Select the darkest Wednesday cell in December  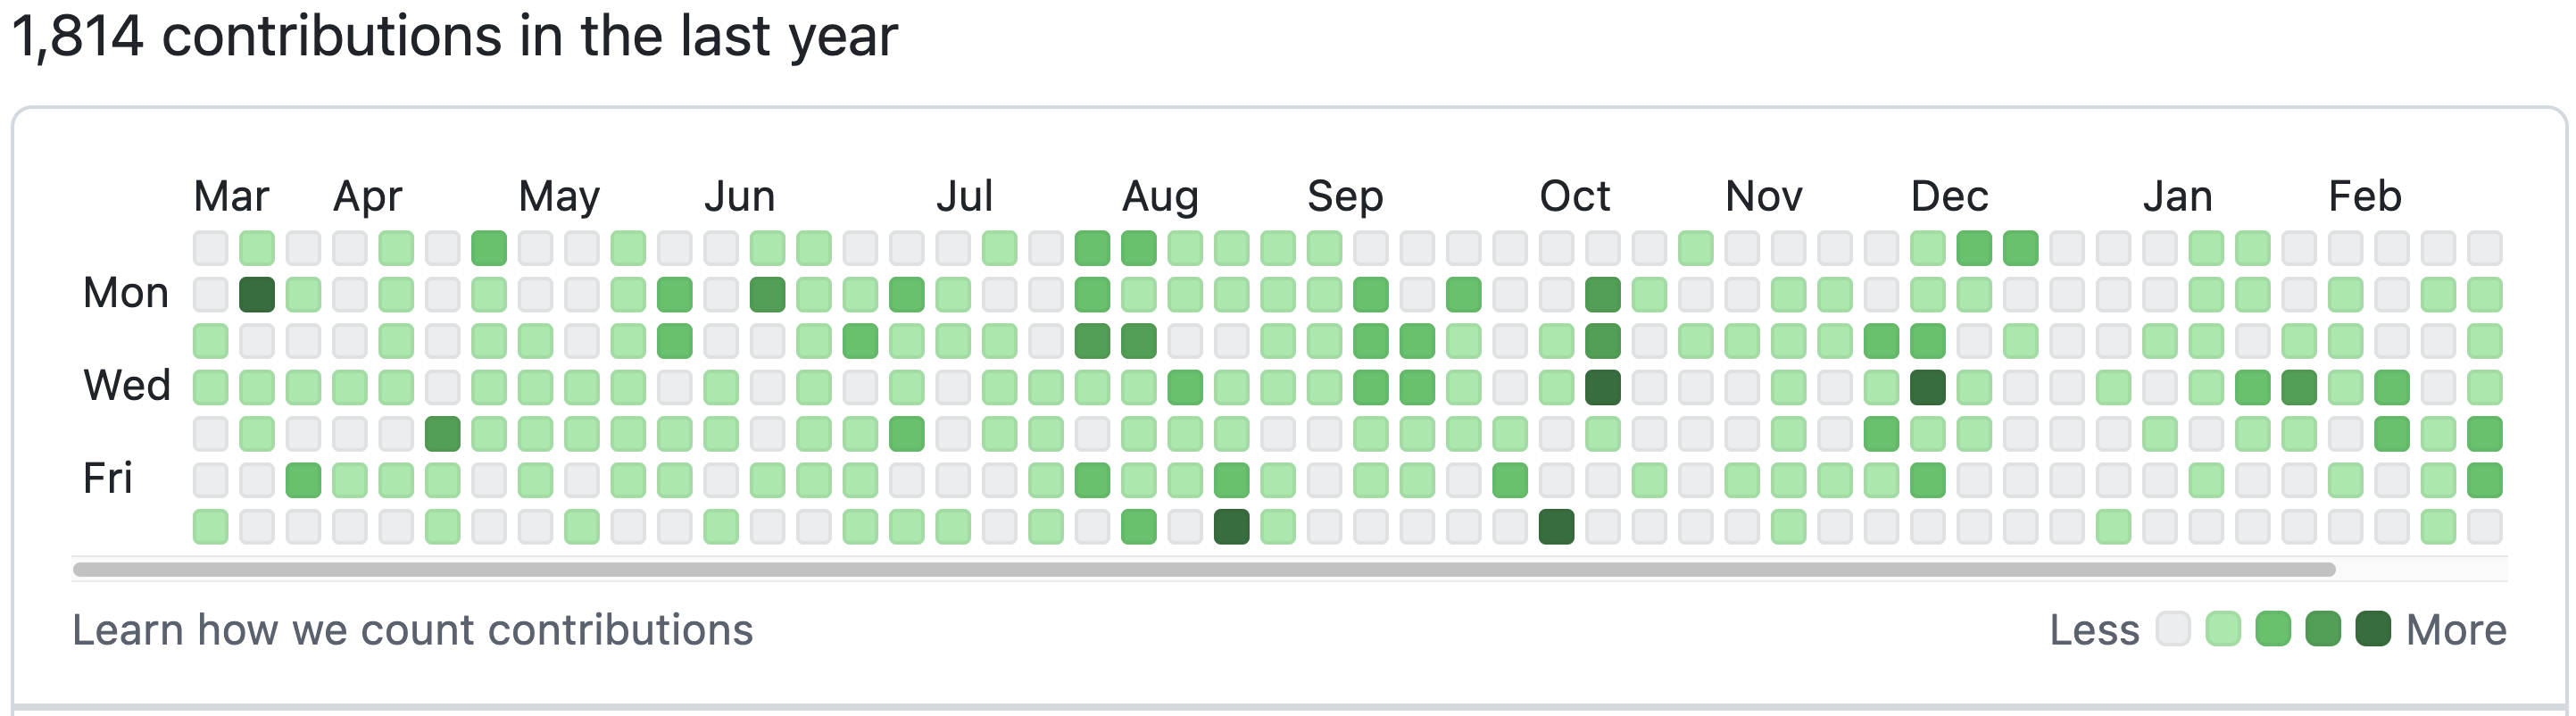[1927, 387]
